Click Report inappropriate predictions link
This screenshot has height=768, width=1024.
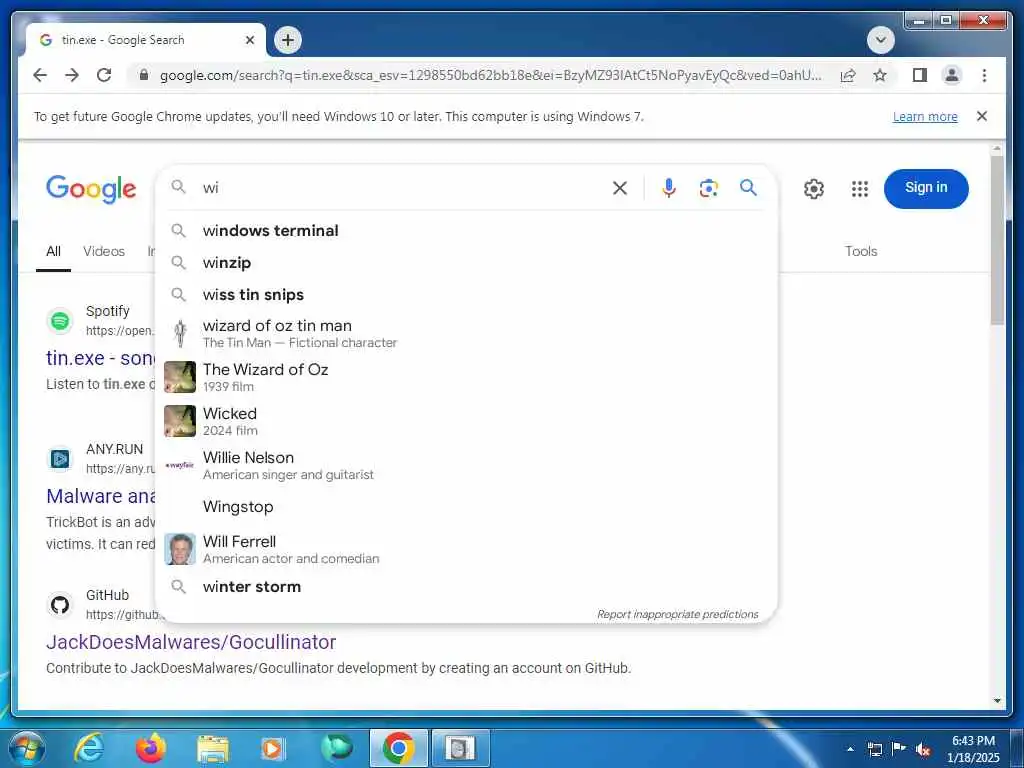point(677,615)
